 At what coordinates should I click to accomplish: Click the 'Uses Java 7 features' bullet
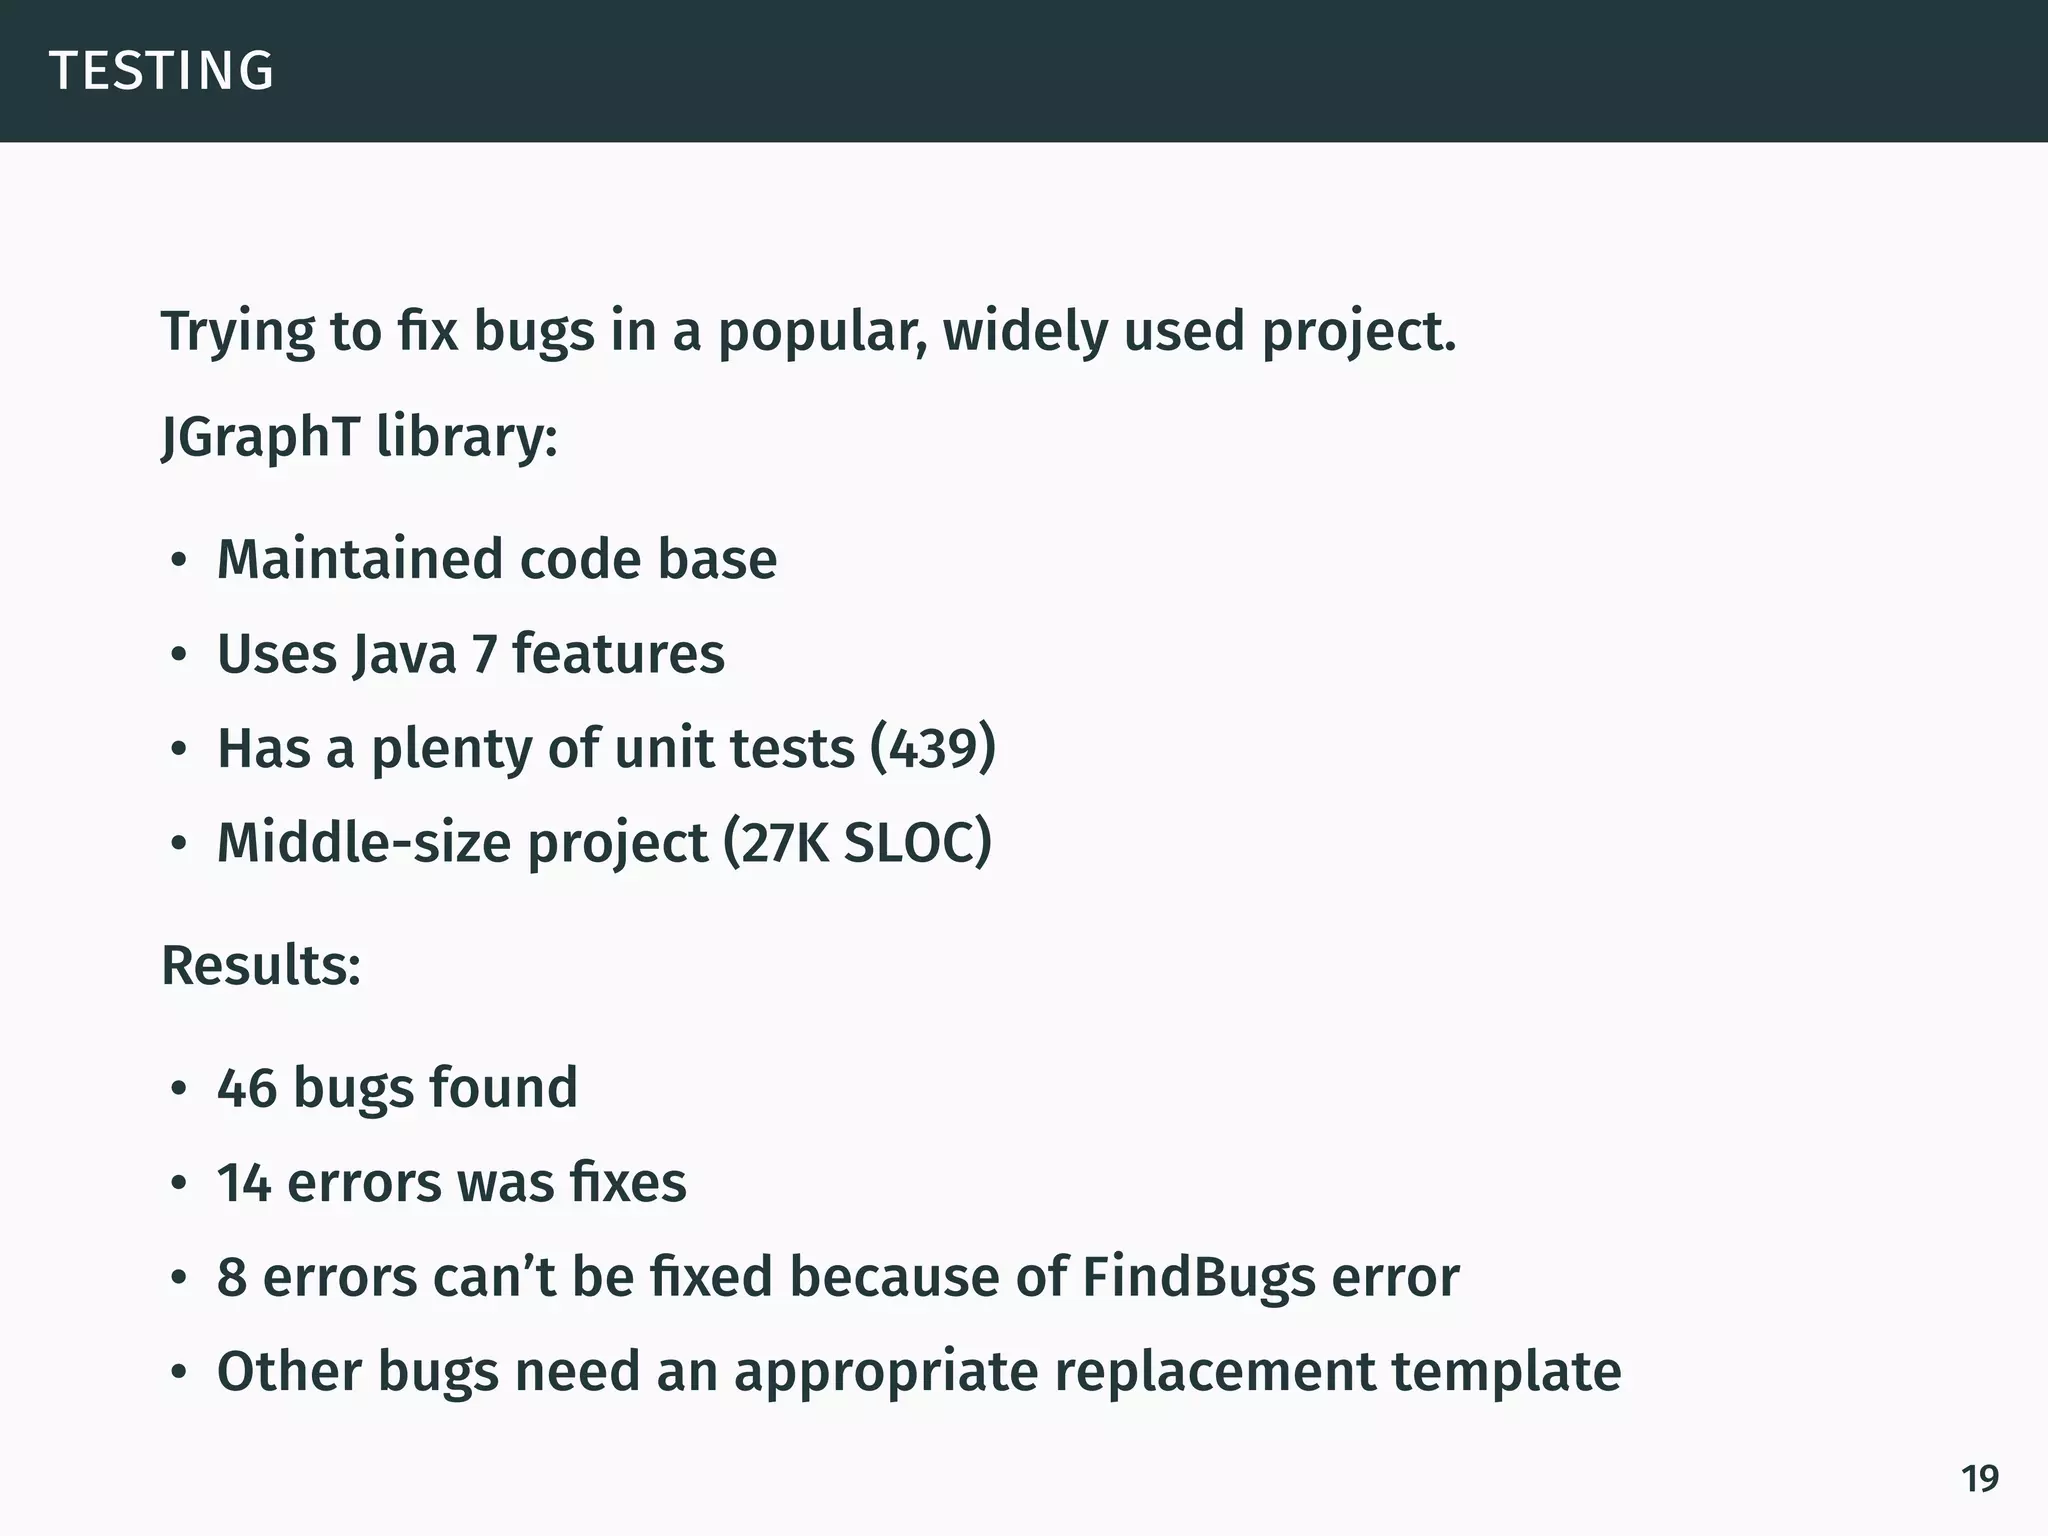click(470, 654)
